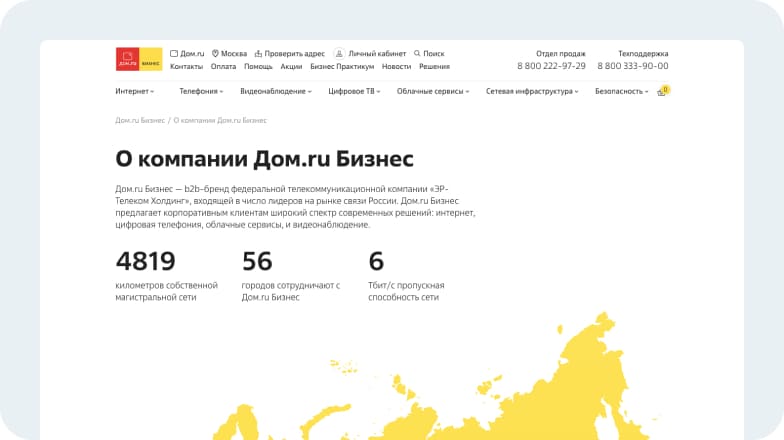
Task: Open the shopping cart icon
Action: [x=662, y=91]
